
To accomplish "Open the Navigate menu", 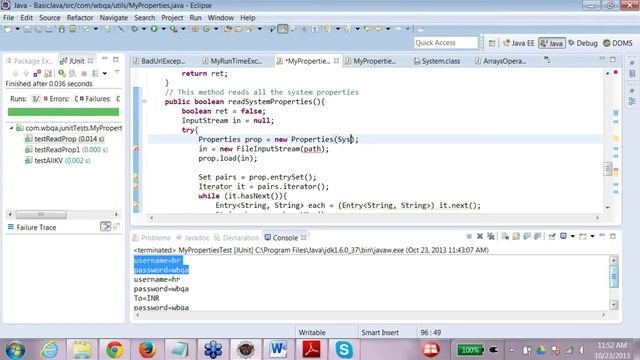I will click(113, 18).
